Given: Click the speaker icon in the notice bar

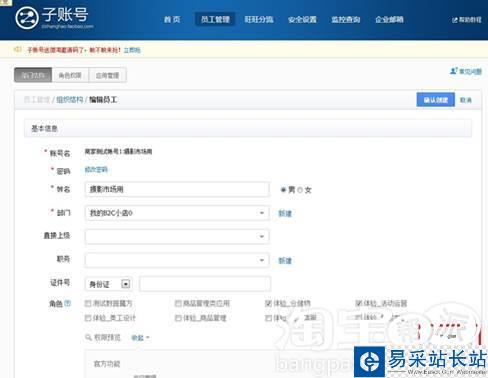Looking at the screenshot, I should (x=17, y=50).
